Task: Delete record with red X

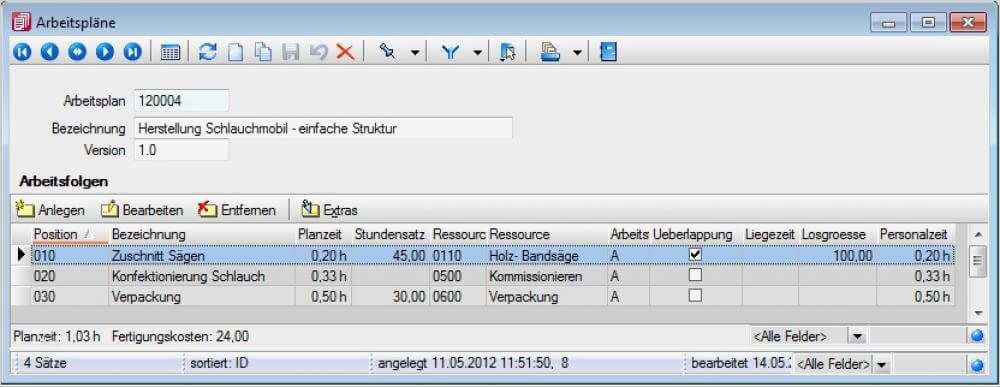Action: point(345,52)
